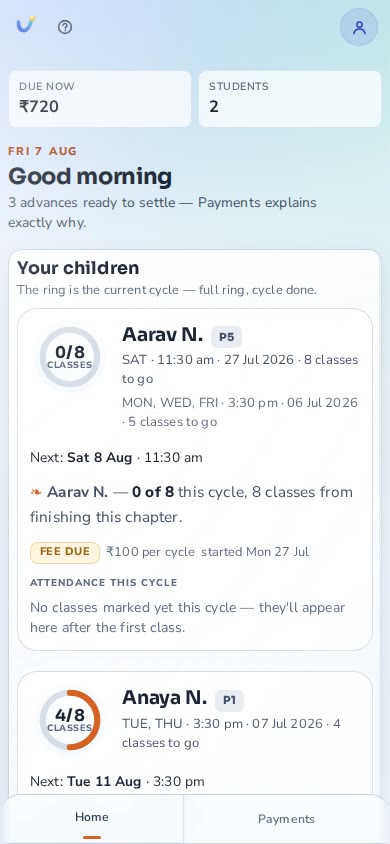
Task: Click Aarav's 0/8 classes progress ring
Action: pos(70,357)
